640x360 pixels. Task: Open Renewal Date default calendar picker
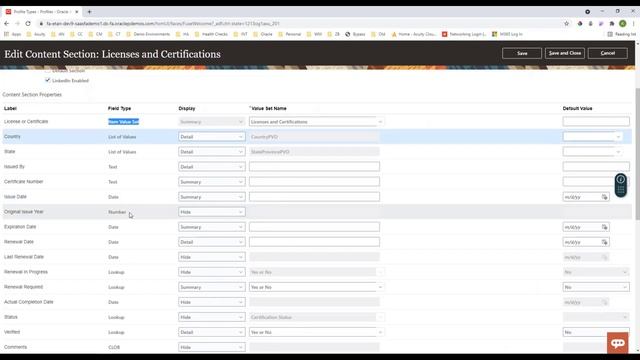click(604, 242)
